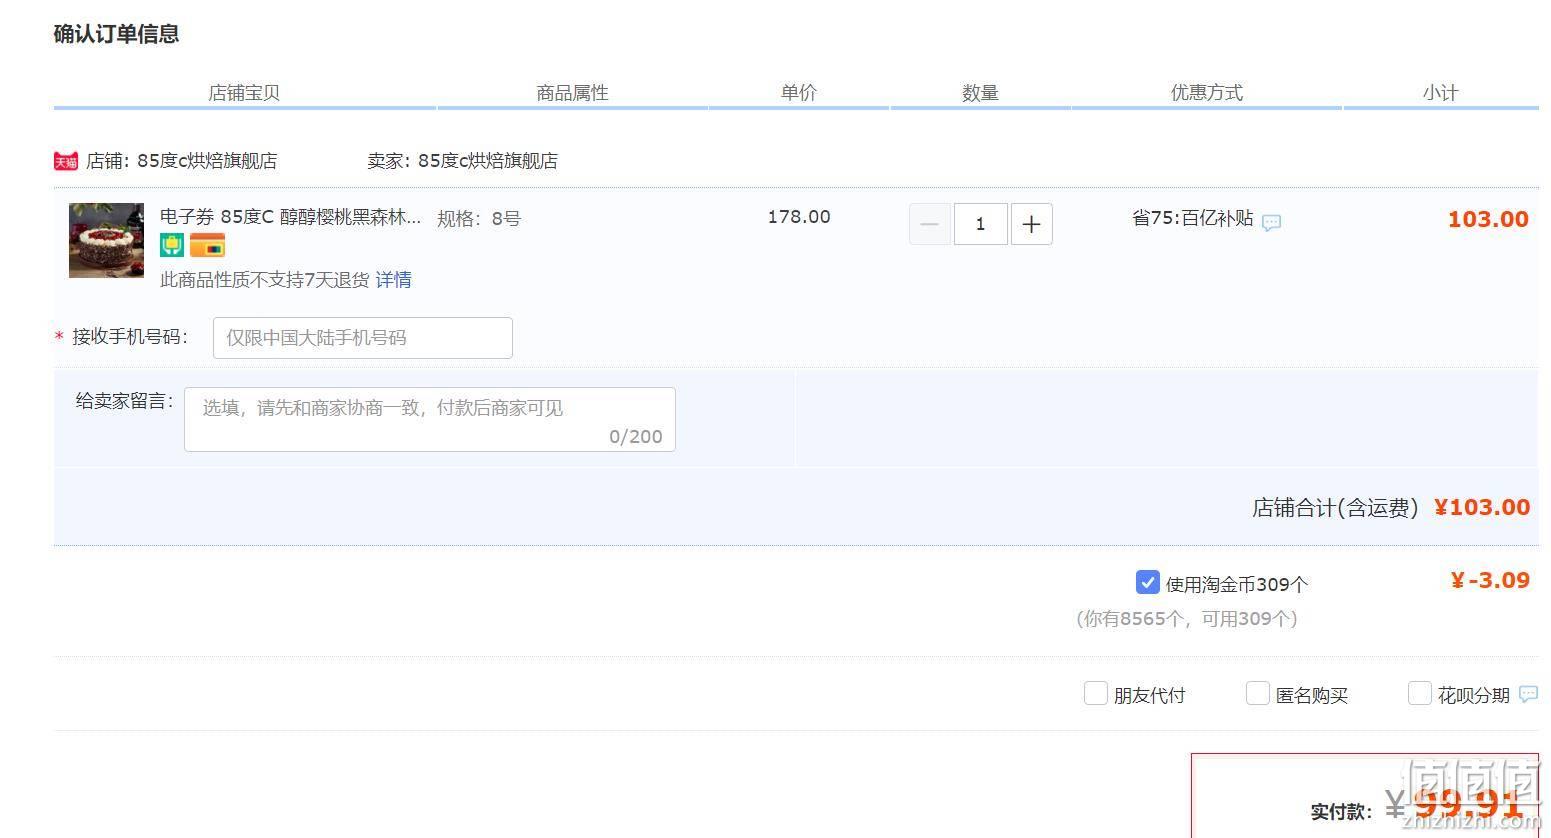Click the store total ¥103.00
Screen dimensions: 1551x838
[x=1482, y=507]
